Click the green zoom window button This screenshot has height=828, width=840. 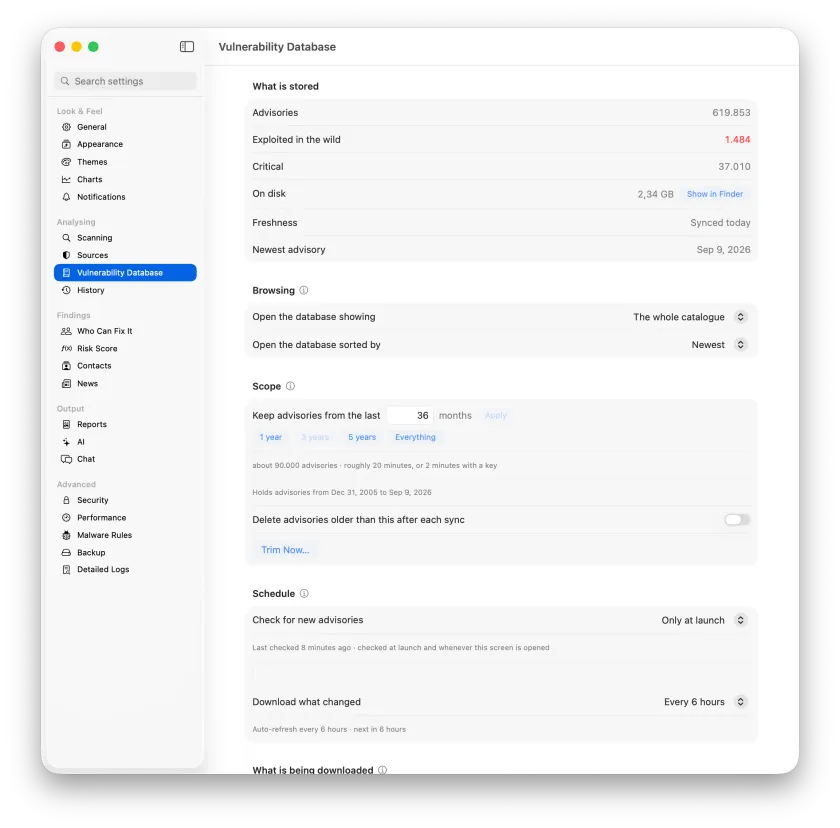(x=93, y=47)
